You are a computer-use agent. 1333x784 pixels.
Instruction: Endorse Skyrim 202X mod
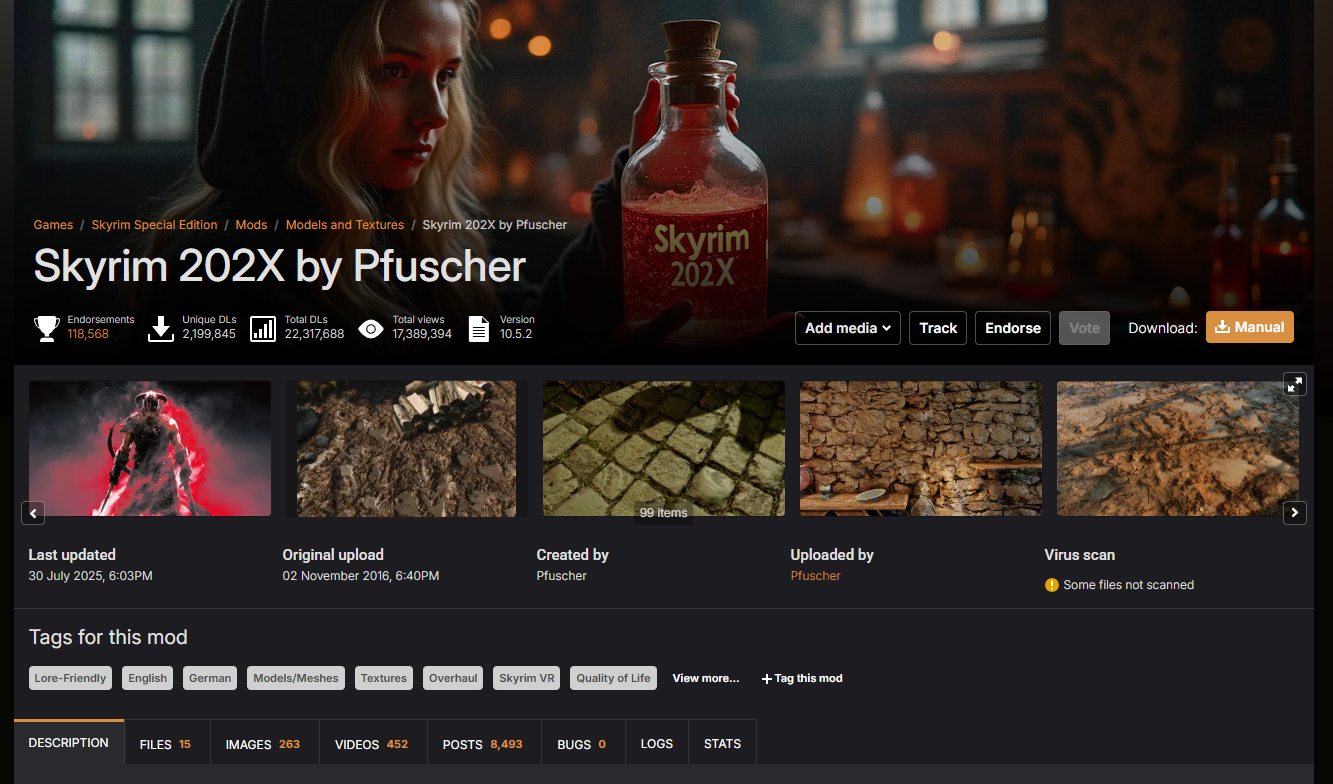[x=1013, y=328]
